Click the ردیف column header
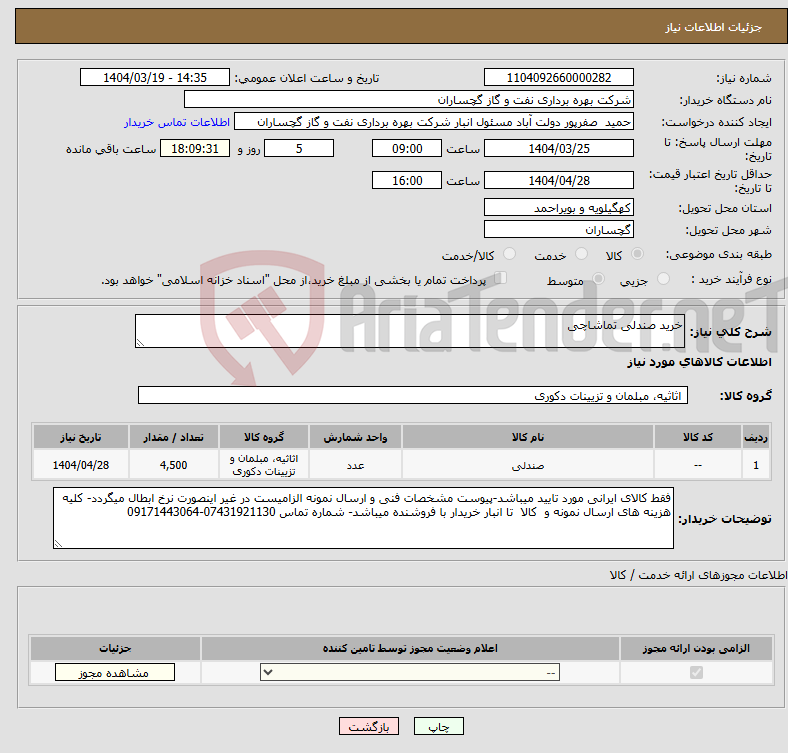This screenshot has width=788, height=753. (756, 437)
